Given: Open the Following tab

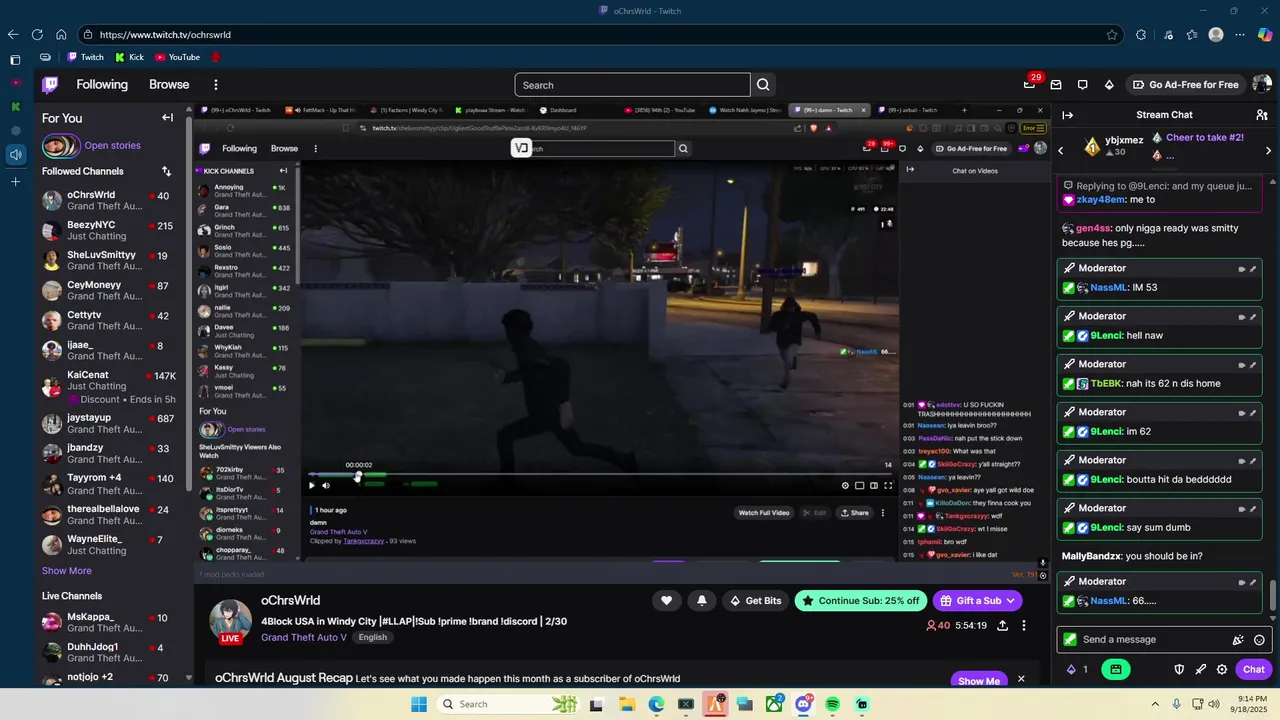Looking at the screenshot, I should click(x=102, y=85).
